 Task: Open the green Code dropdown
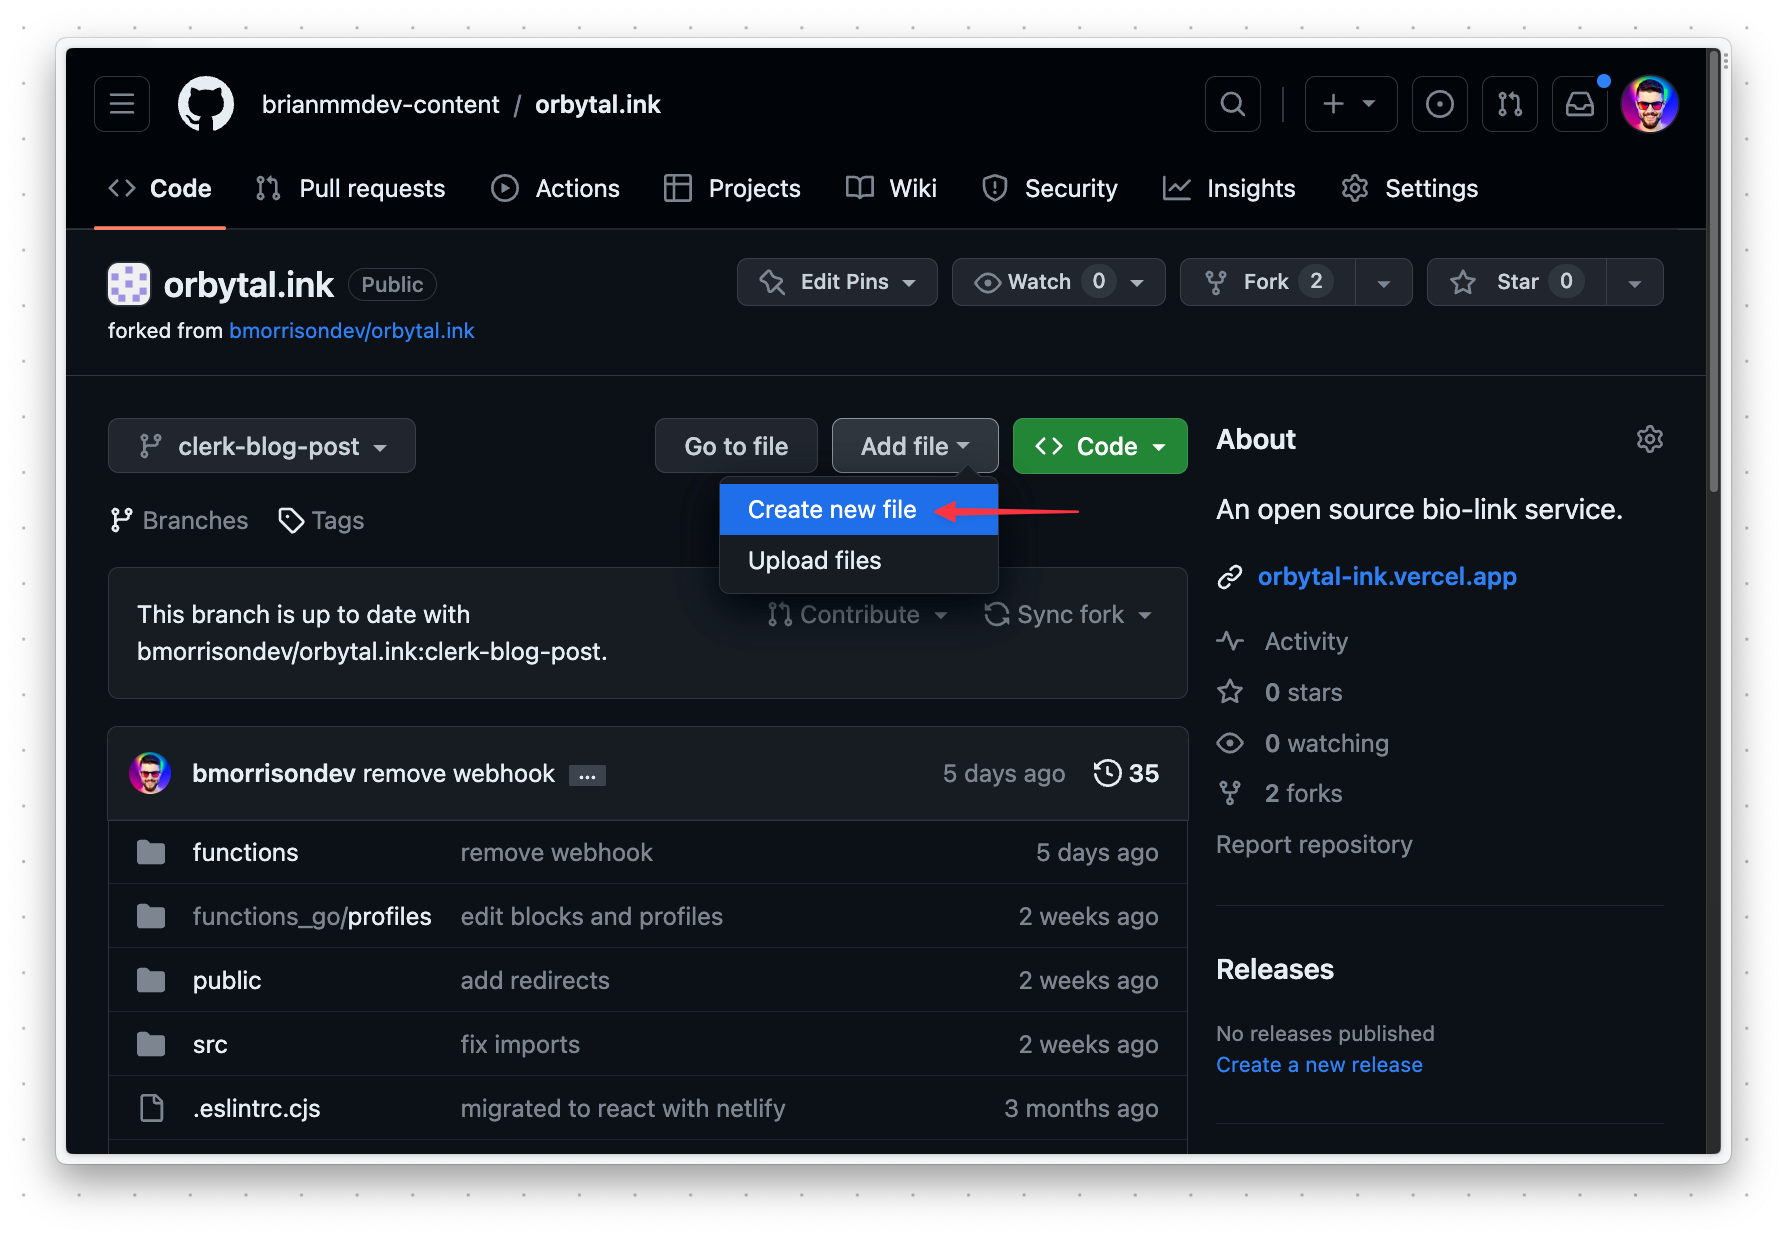point(1099,446)
